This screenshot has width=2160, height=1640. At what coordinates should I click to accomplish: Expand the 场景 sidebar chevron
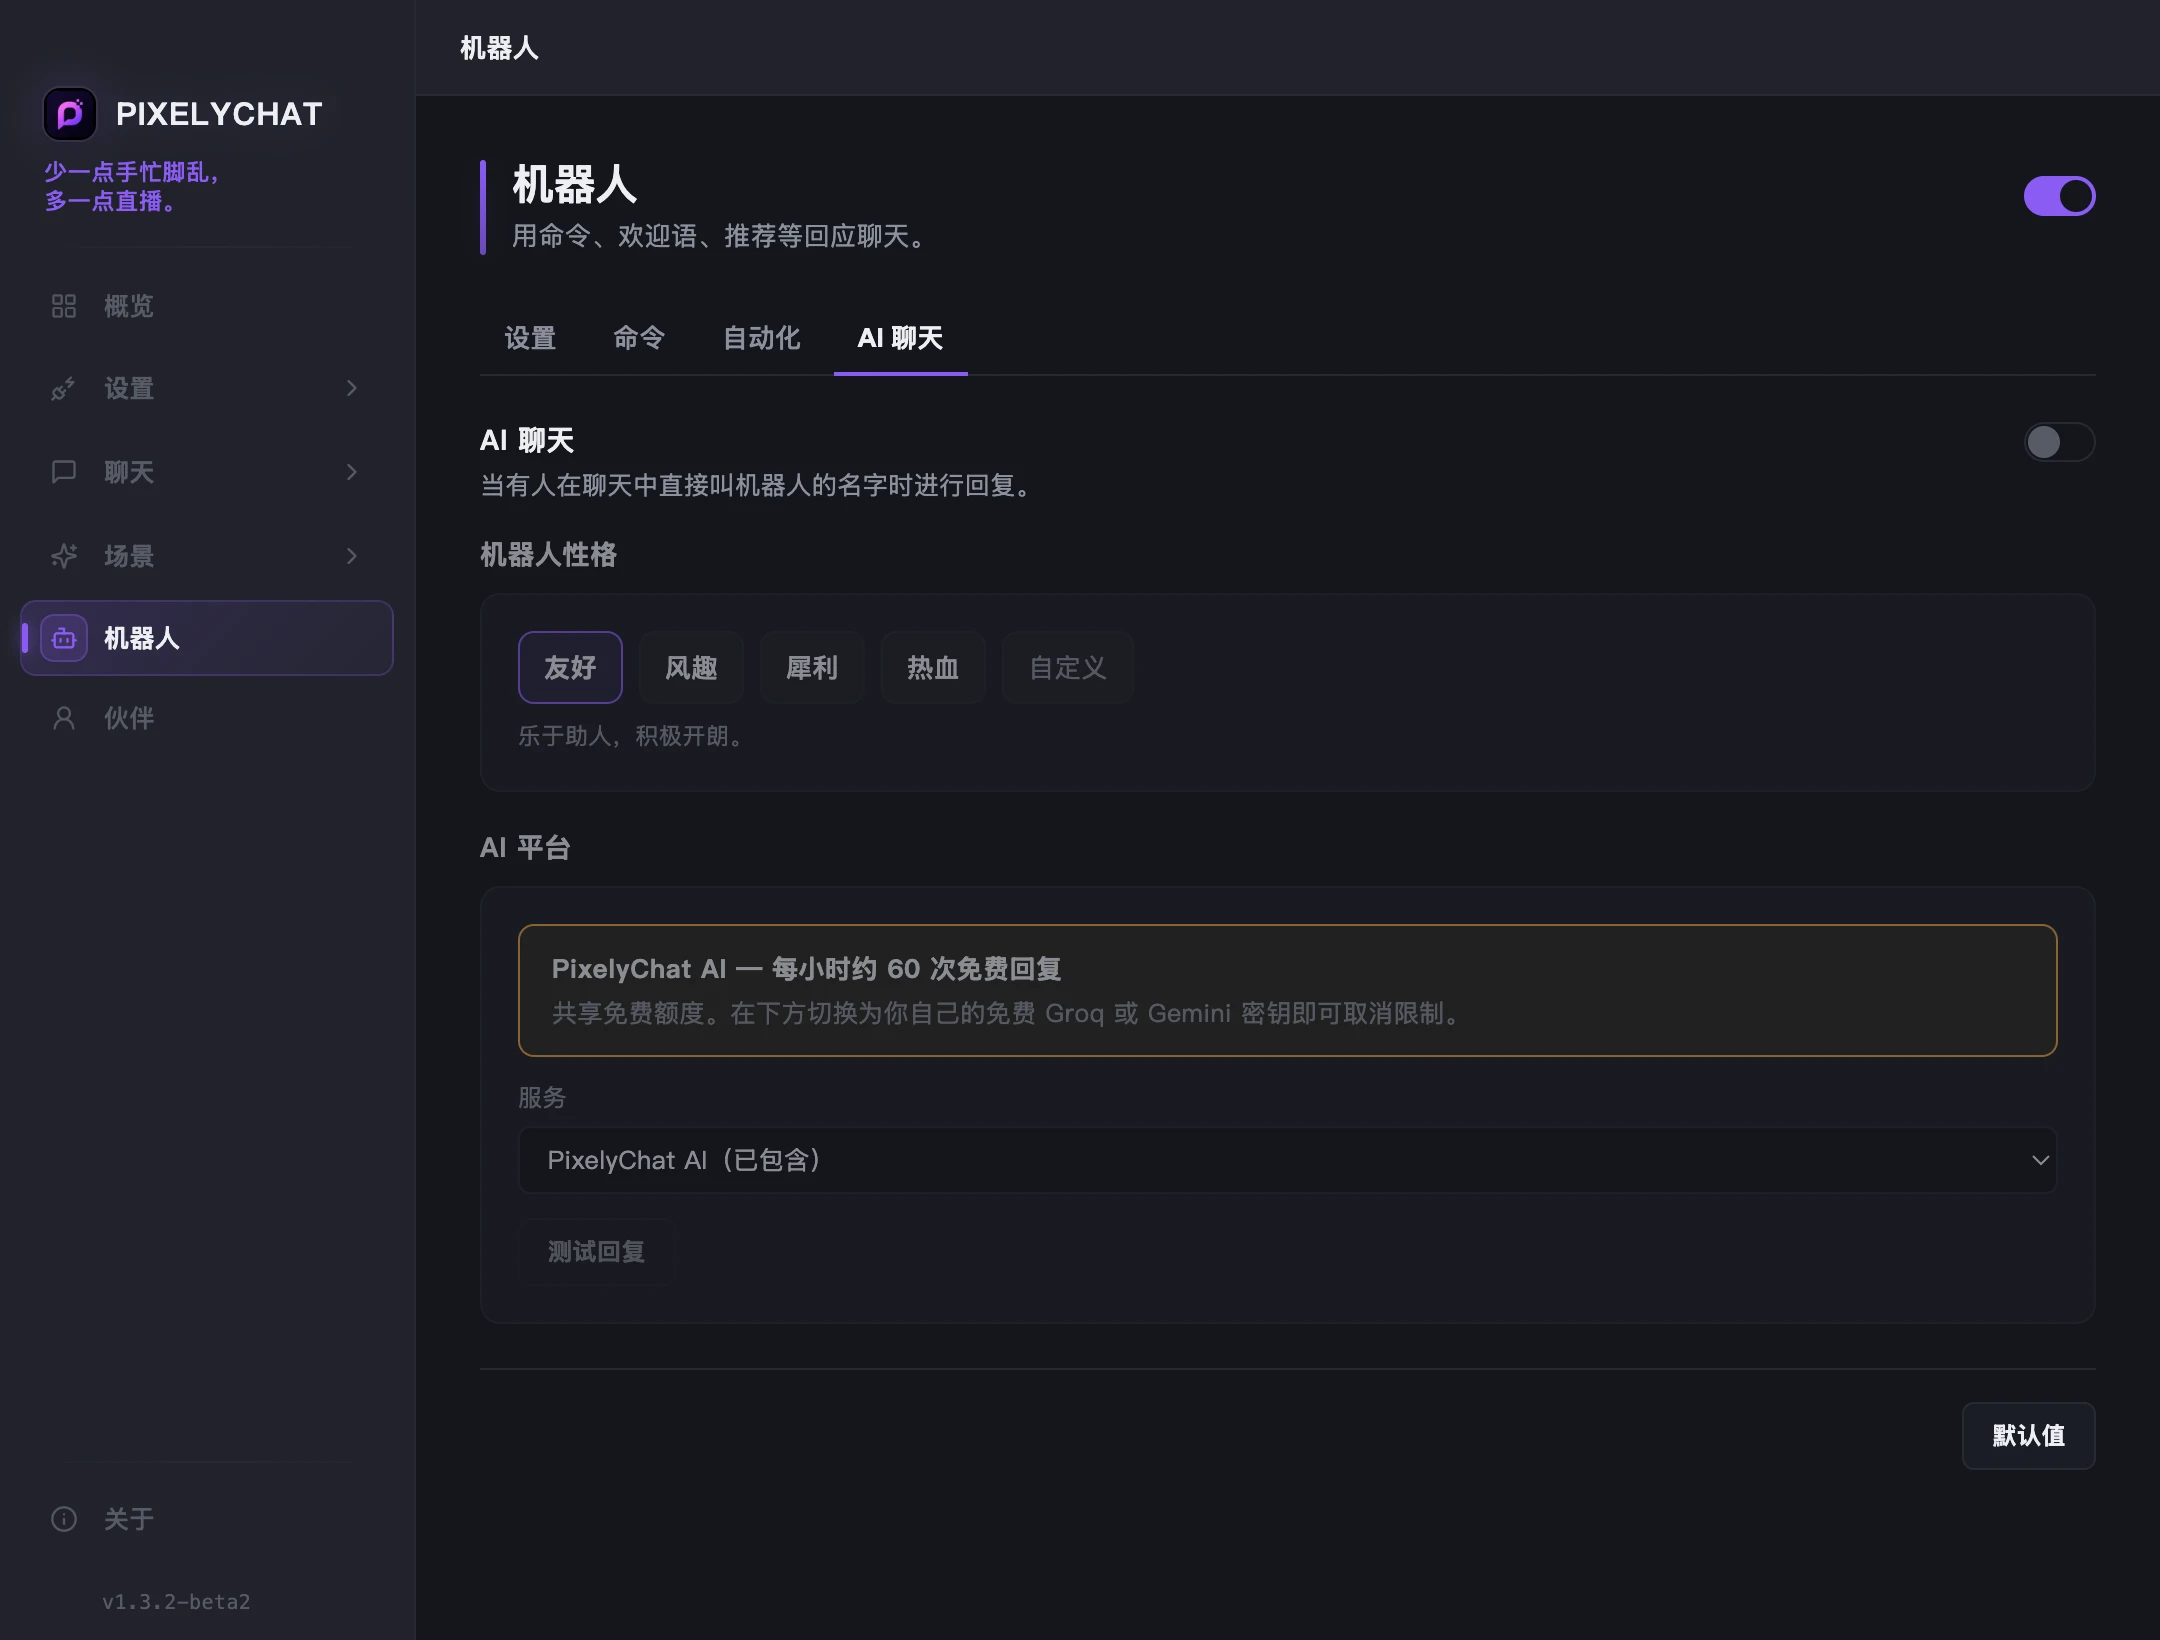click(352, 556)
